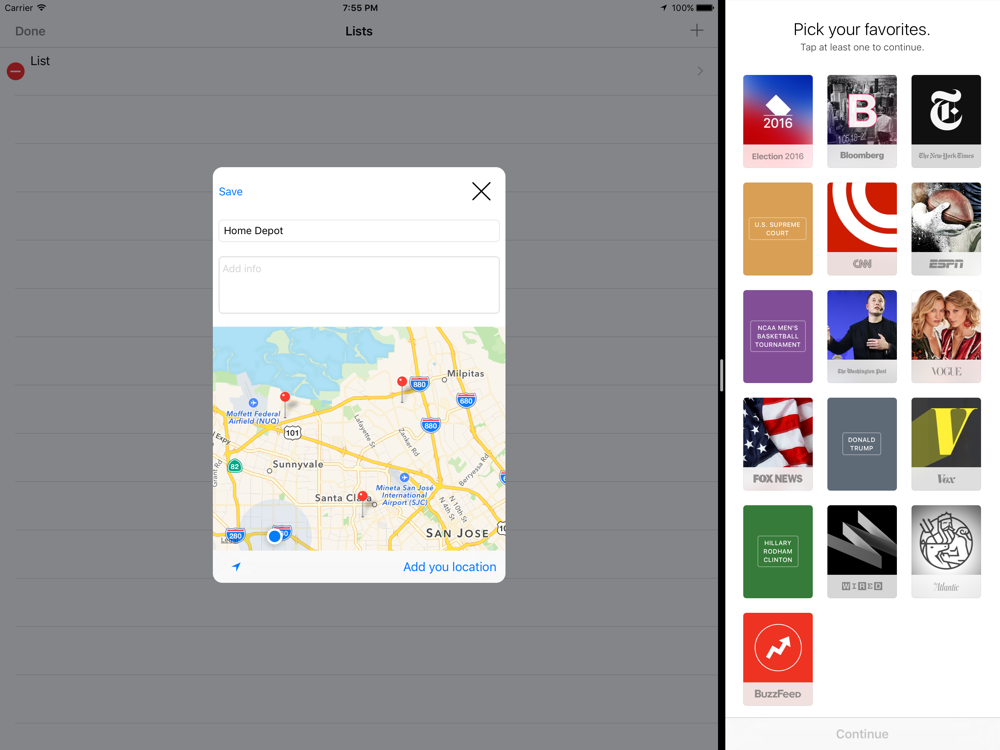Open the List row chevron
Screen dimensions: 1000x750
point(700,71)
